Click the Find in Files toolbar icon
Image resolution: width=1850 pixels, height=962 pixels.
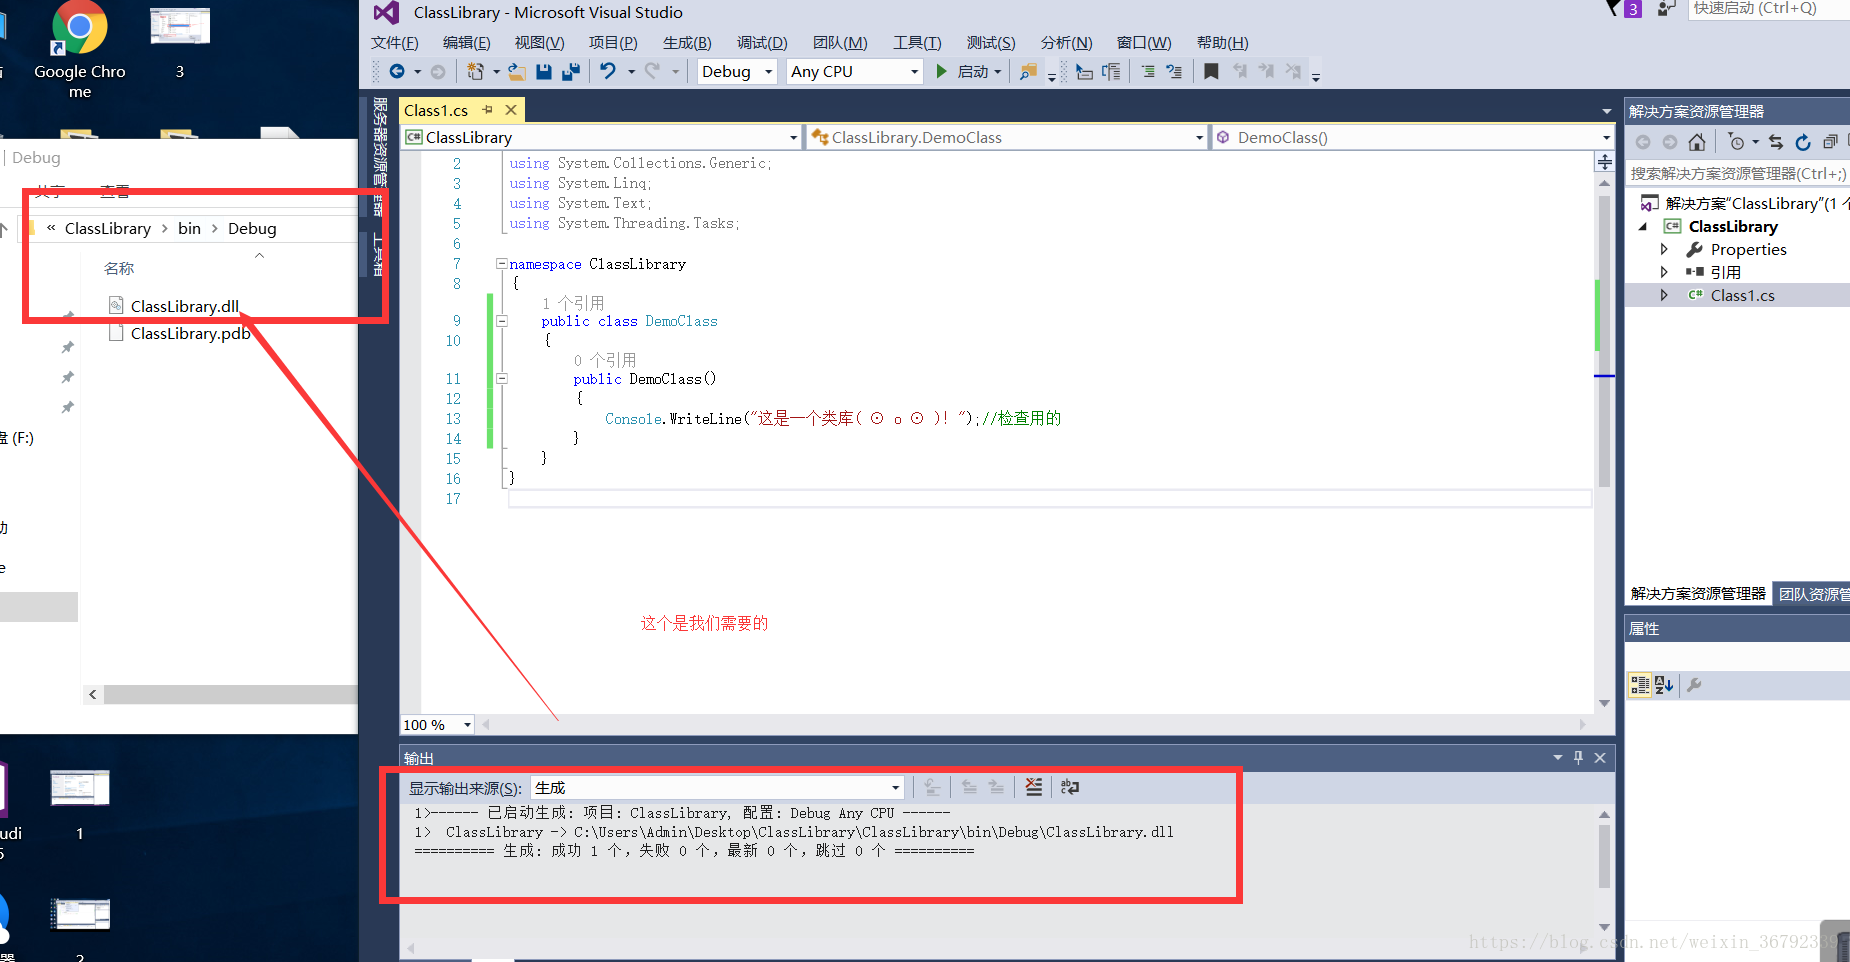[1028, 71]
